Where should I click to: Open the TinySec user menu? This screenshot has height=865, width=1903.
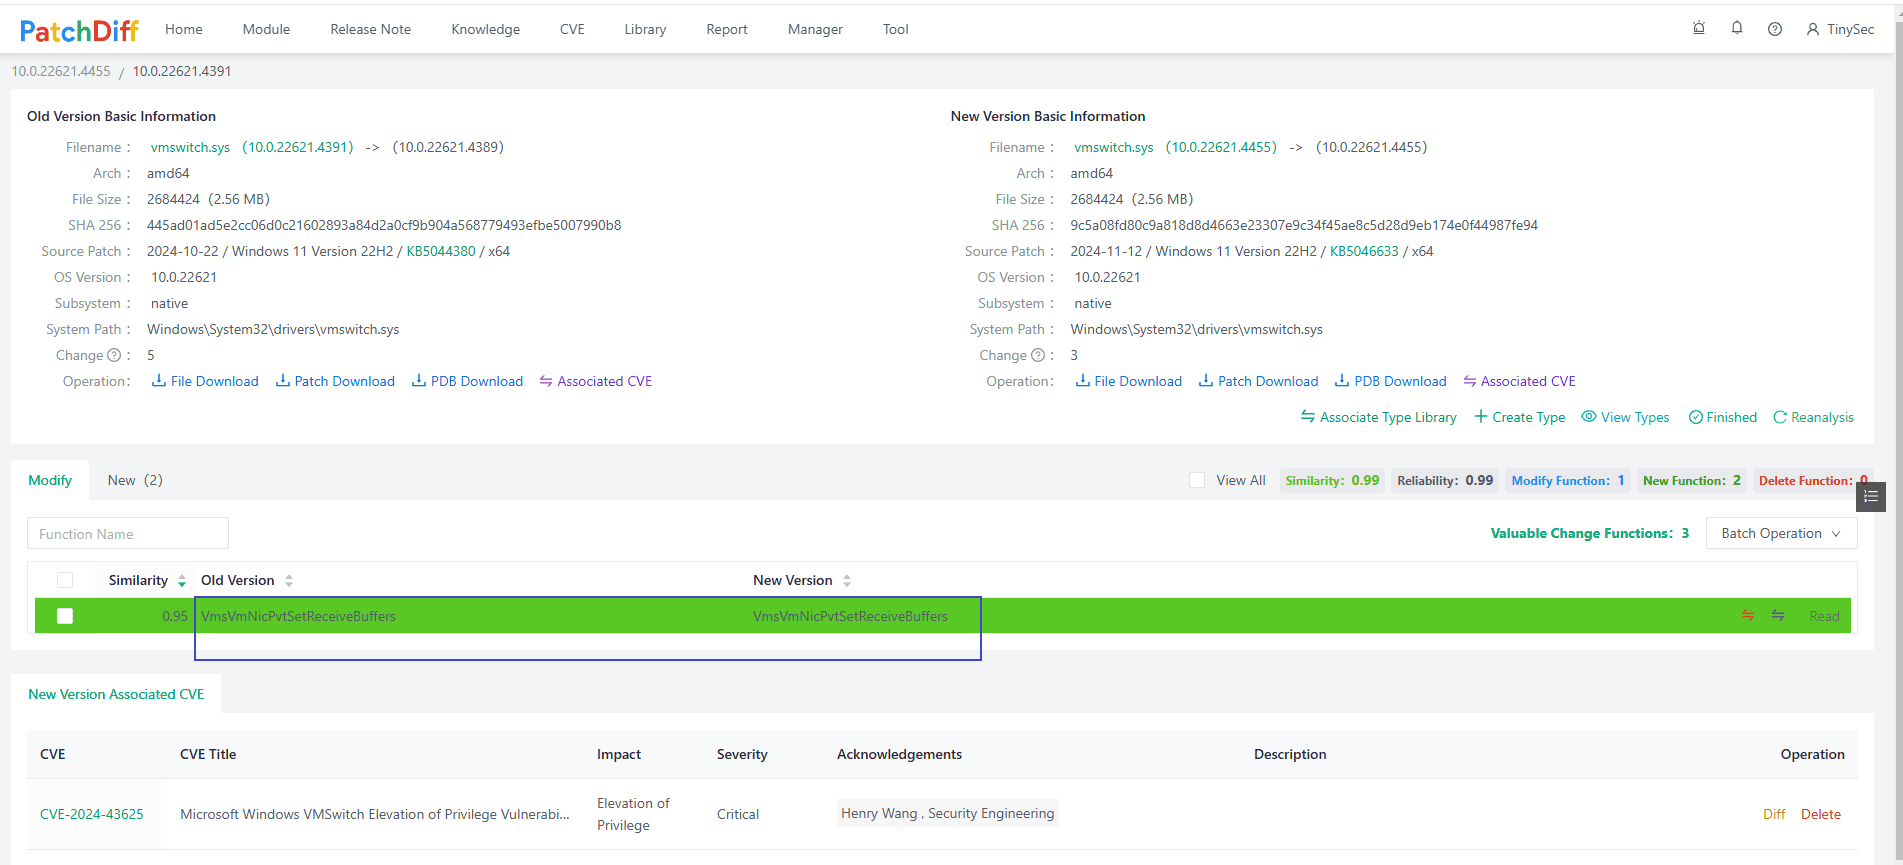pos(1840,29)
